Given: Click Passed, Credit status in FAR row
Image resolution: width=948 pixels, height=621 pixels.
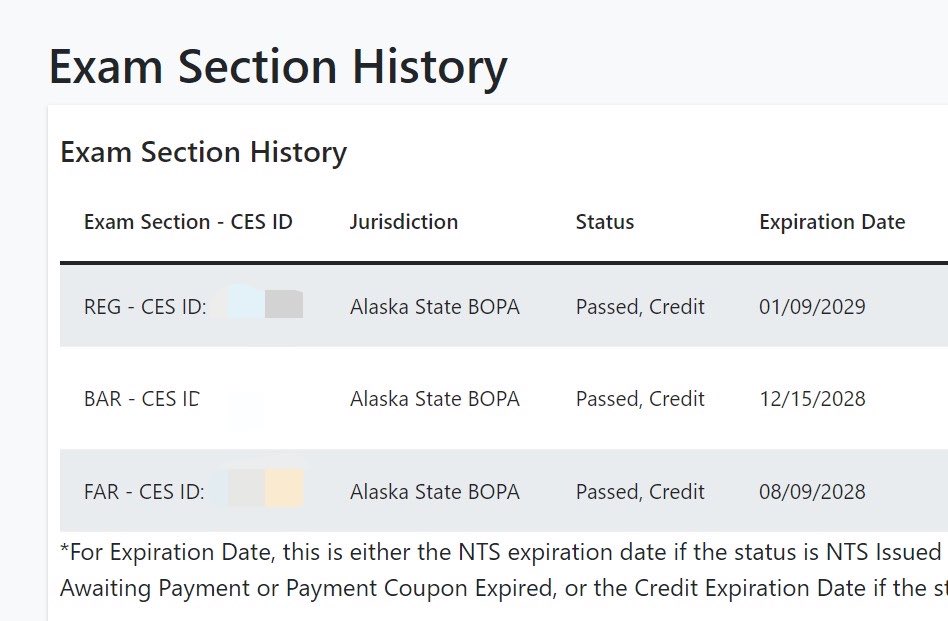Looking at the screenshot, I should pos(640,492).
